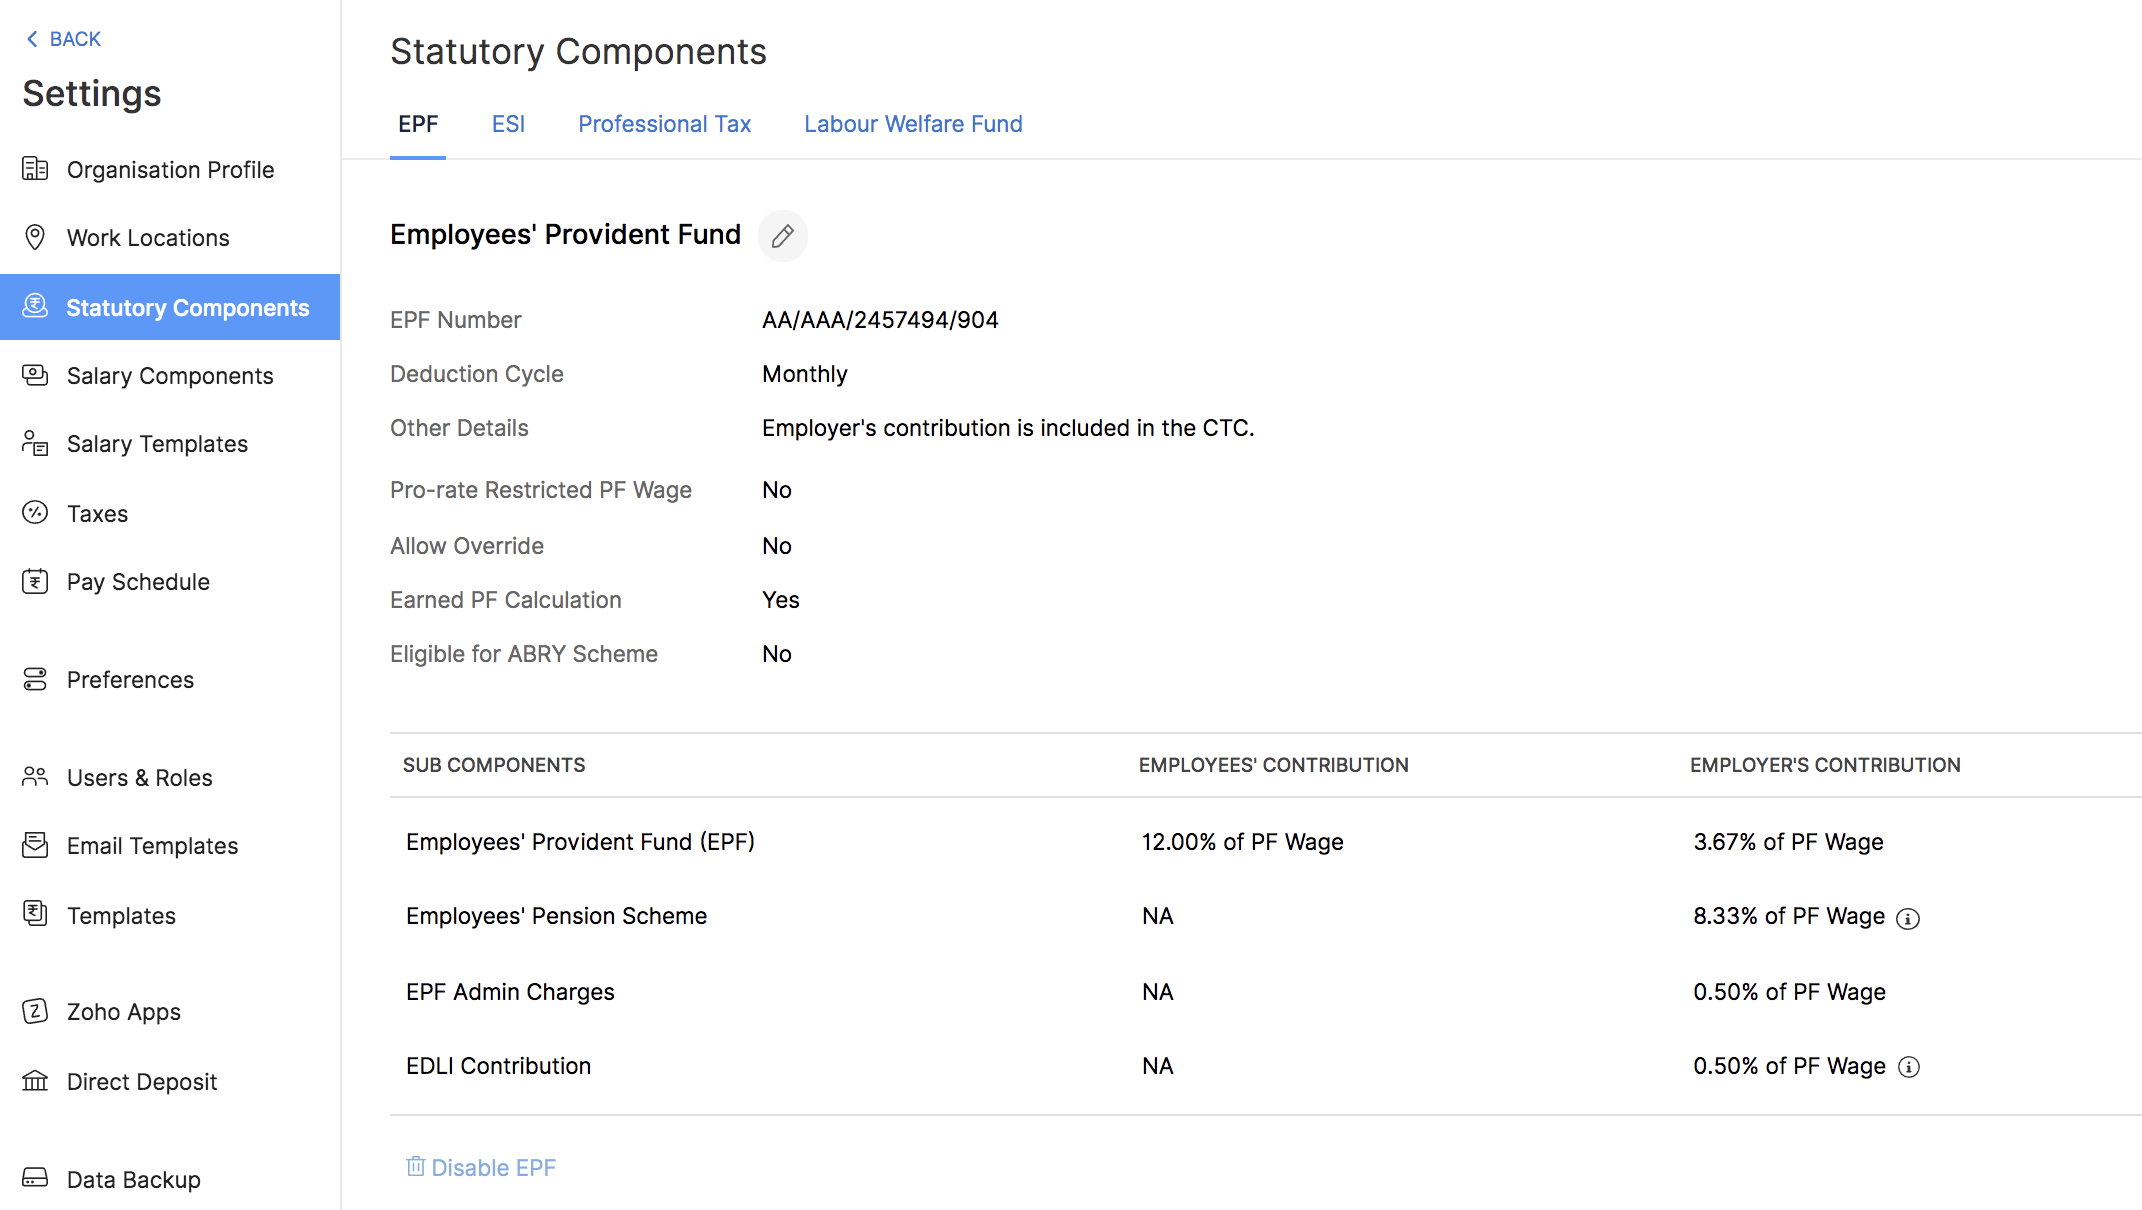The width and height of the screenshot is (2142, 1210).
Task: Click the Work Locations pin icon
Action: pyautogui.click(x=35, y=237)
